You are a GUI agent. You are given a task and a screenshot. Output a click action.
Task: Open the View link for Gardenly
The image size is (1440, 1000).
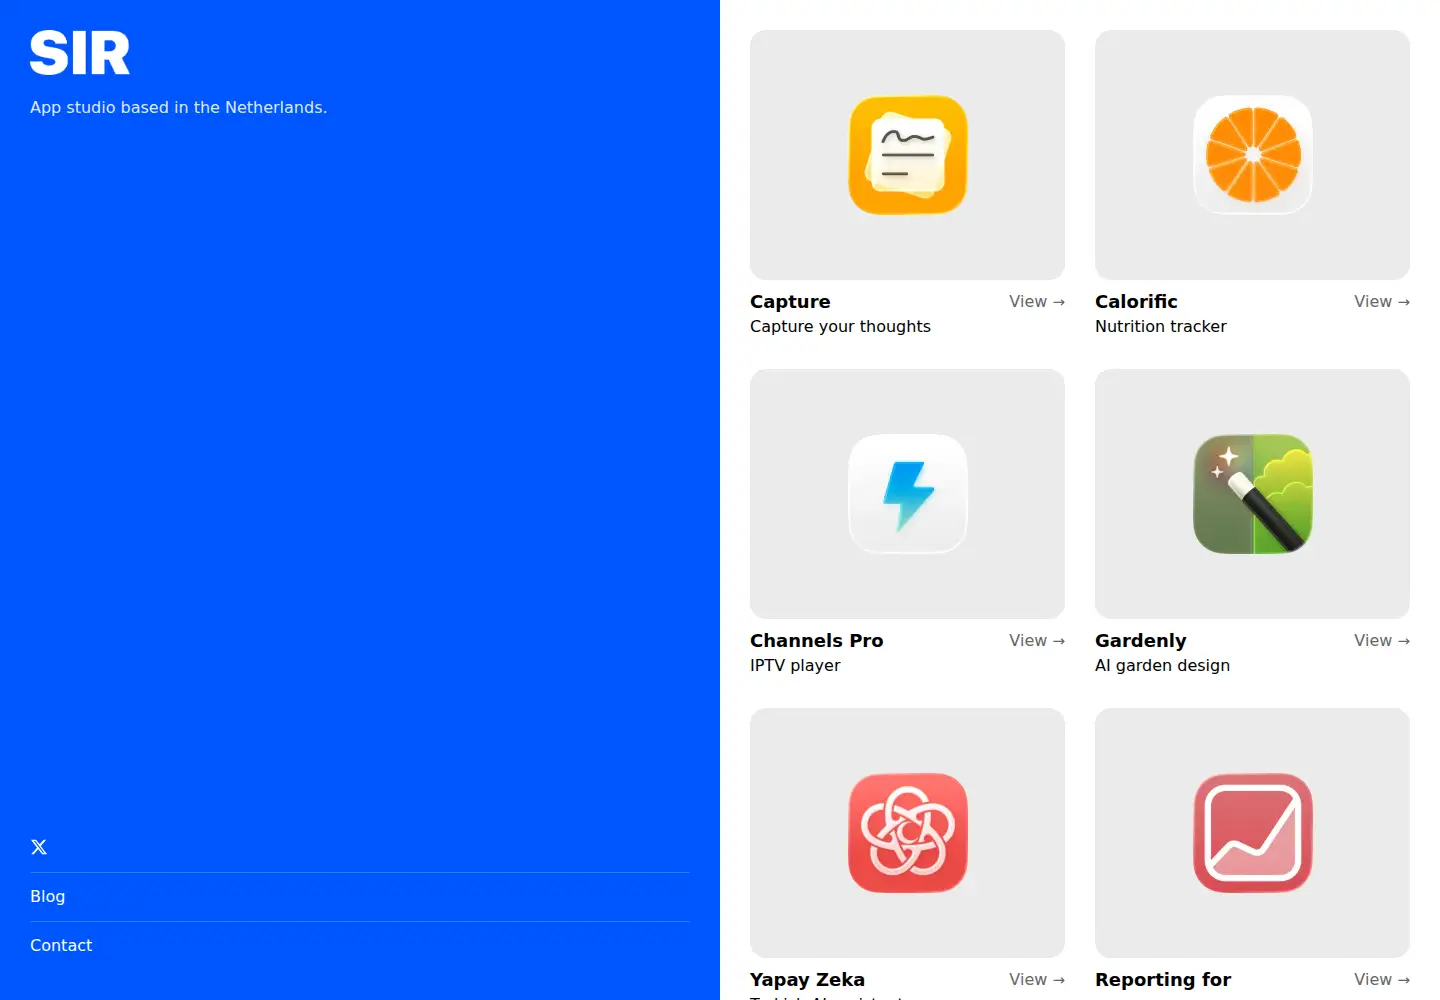1382,640
